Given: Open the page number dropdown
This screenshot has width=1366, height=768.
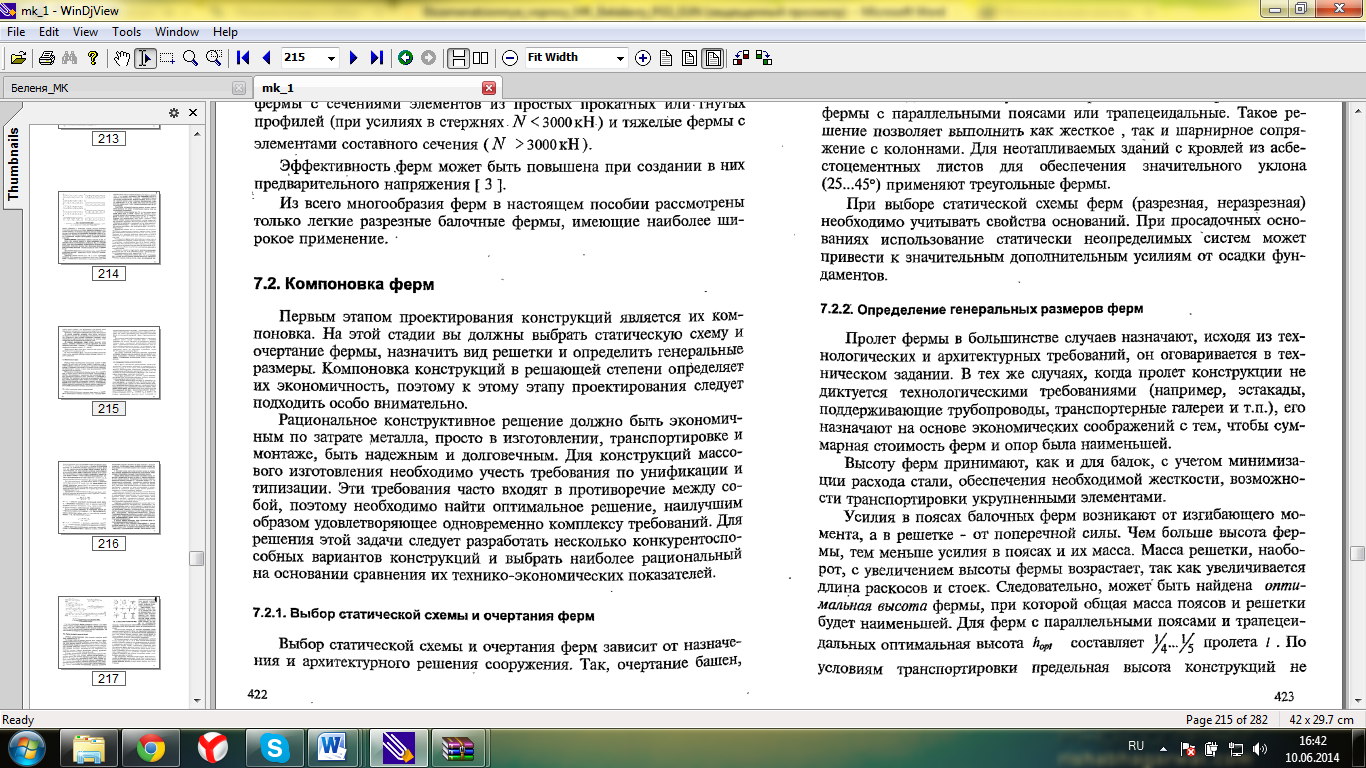Looking at the screenshot, I should coord(331,58).
